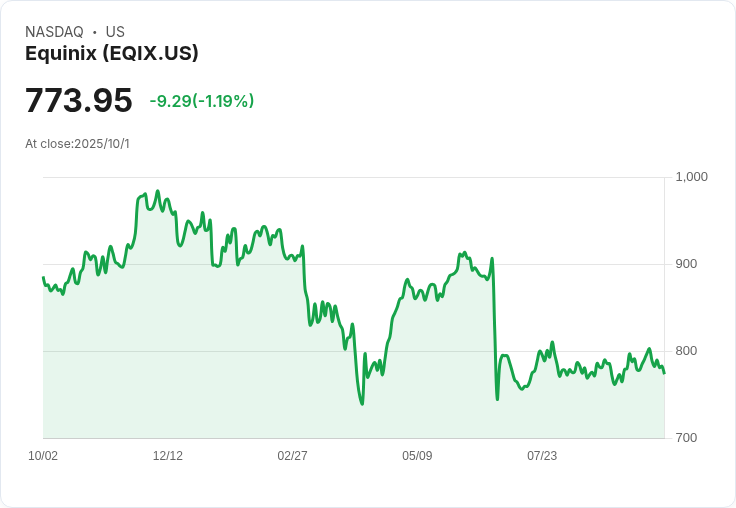Select the 02/27 date on x-axis
The image size is (736, 508).
click(292, 456)
